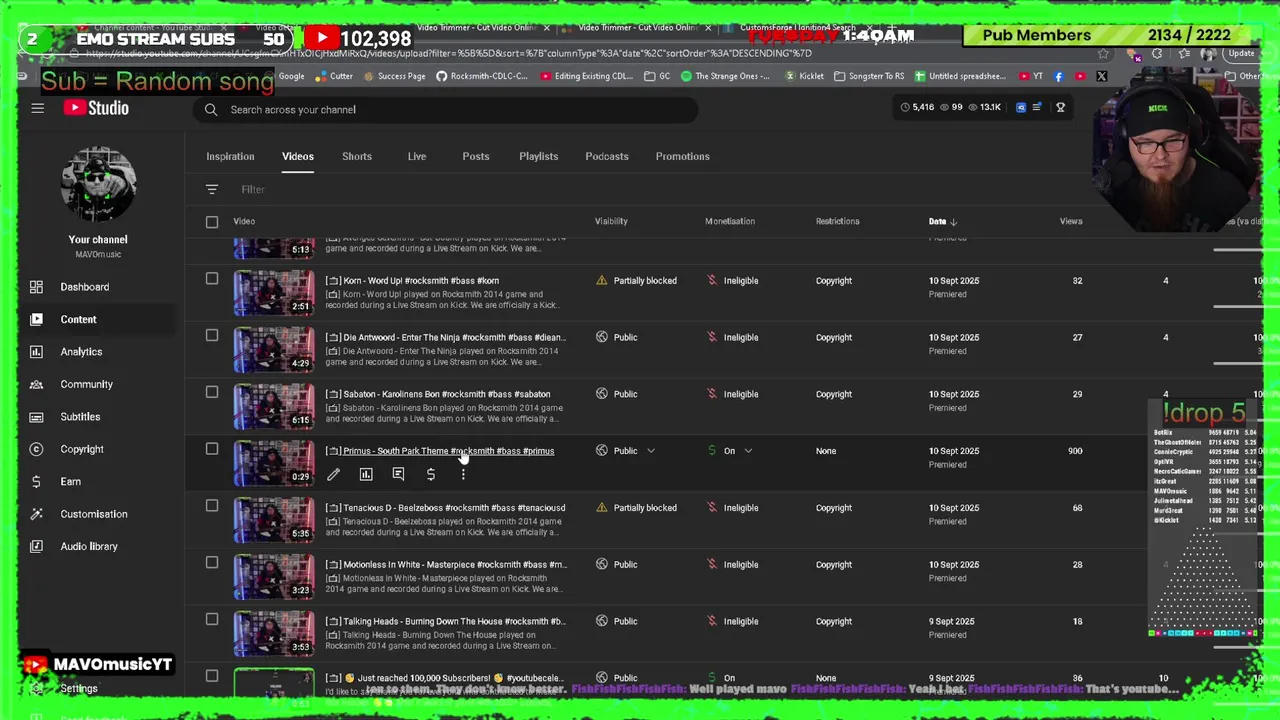
Task: Click the Filter input field
Action: click(252, 189)
